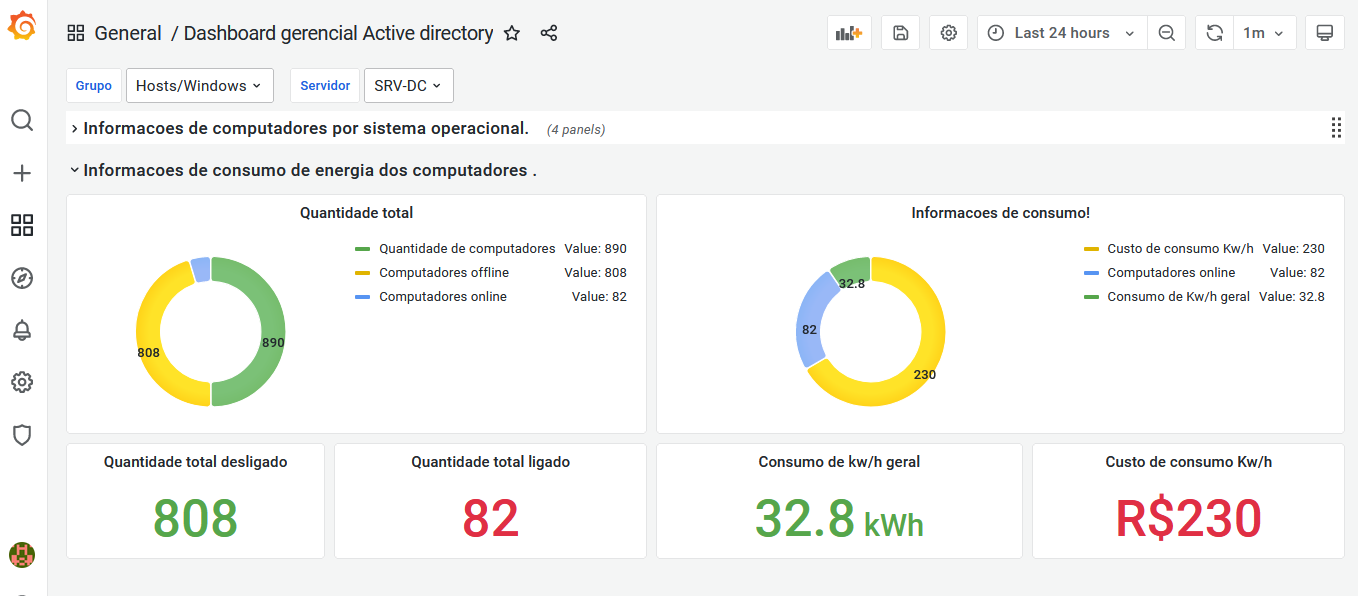Click the Quantidade total panel title

click(x=356, y=213)
